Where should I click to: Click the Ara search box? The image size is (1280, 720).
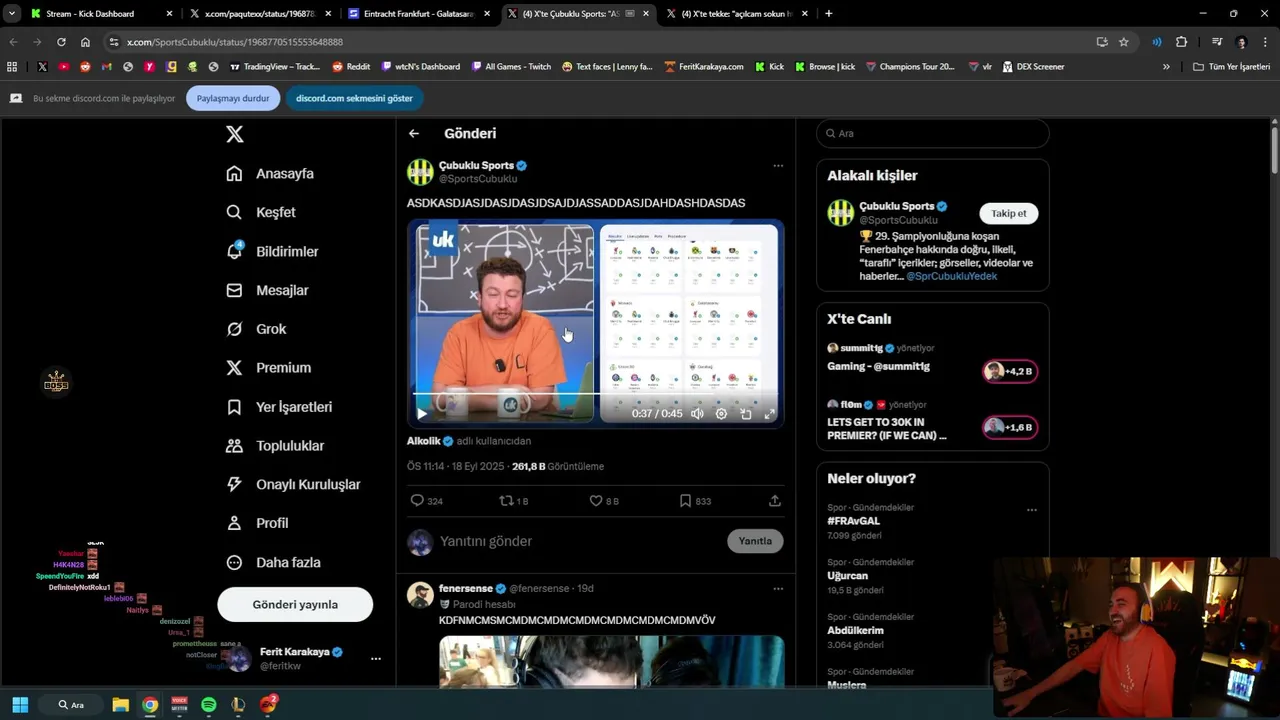pyautogui.click(x=932, y=133)
